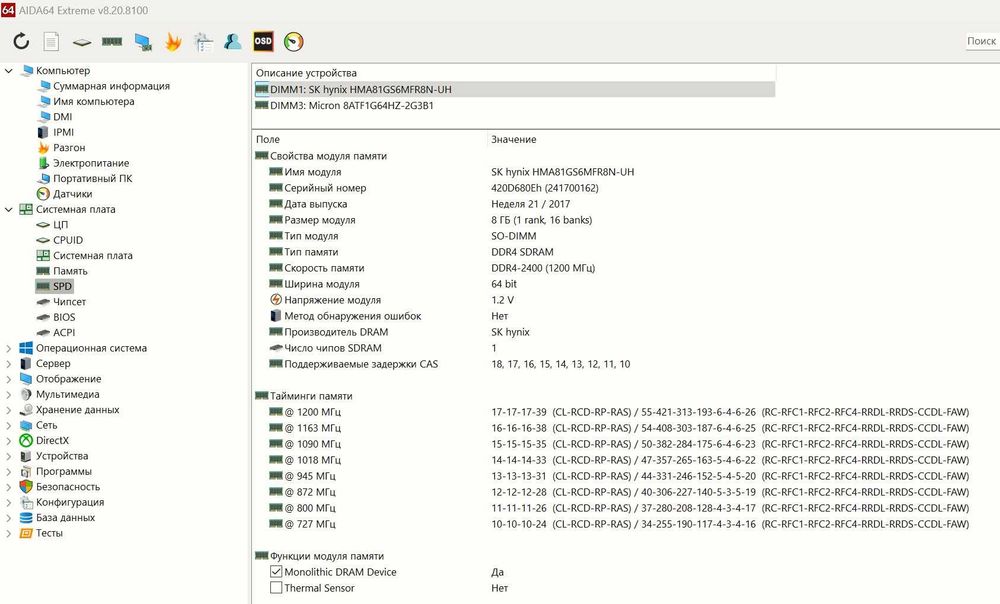This screenshot has height=604, width=1000.
Task: Expand the Программы node
Action: click(x=9, y=471)
